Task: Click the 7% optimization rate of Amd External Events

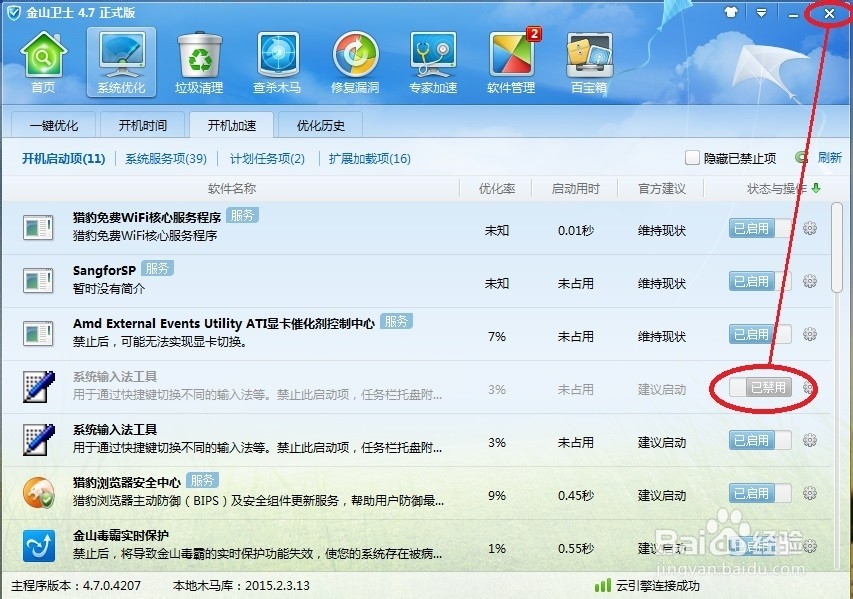Action: point(497,336)
